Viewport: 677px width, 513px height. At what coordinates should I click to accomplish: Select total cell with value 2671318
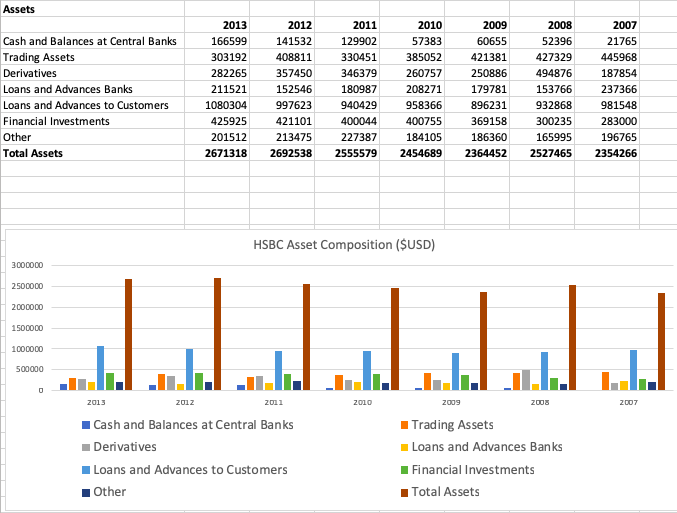217,153
